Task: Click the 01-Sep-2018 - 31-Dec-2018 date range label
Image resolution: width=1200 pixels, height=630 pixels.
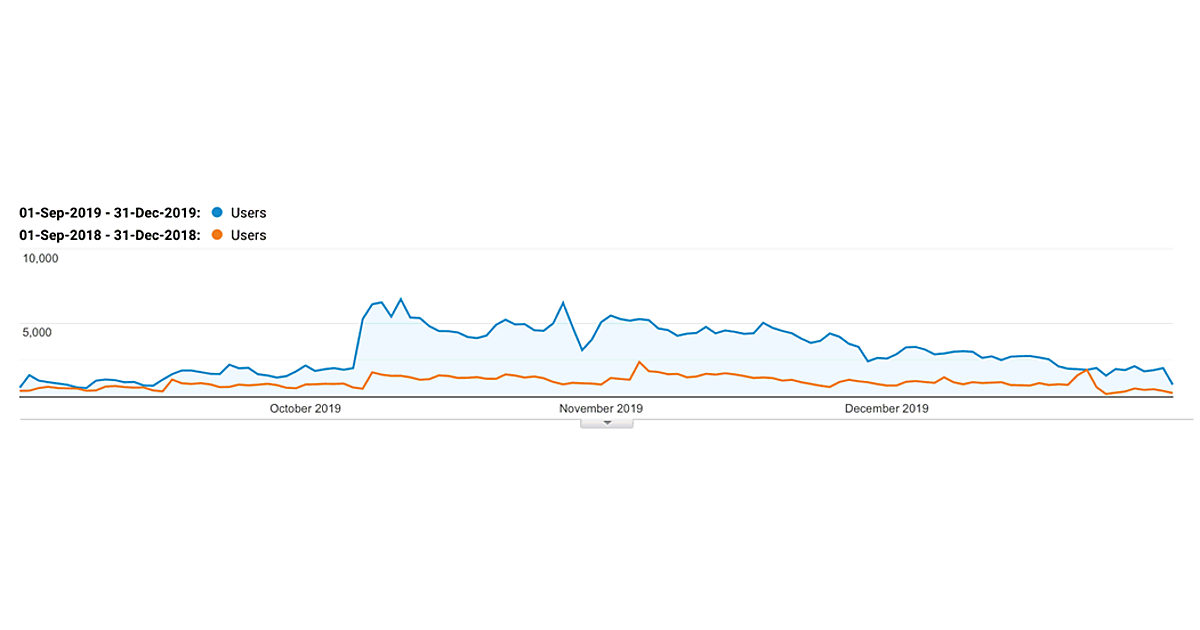Action: point(110,235)
